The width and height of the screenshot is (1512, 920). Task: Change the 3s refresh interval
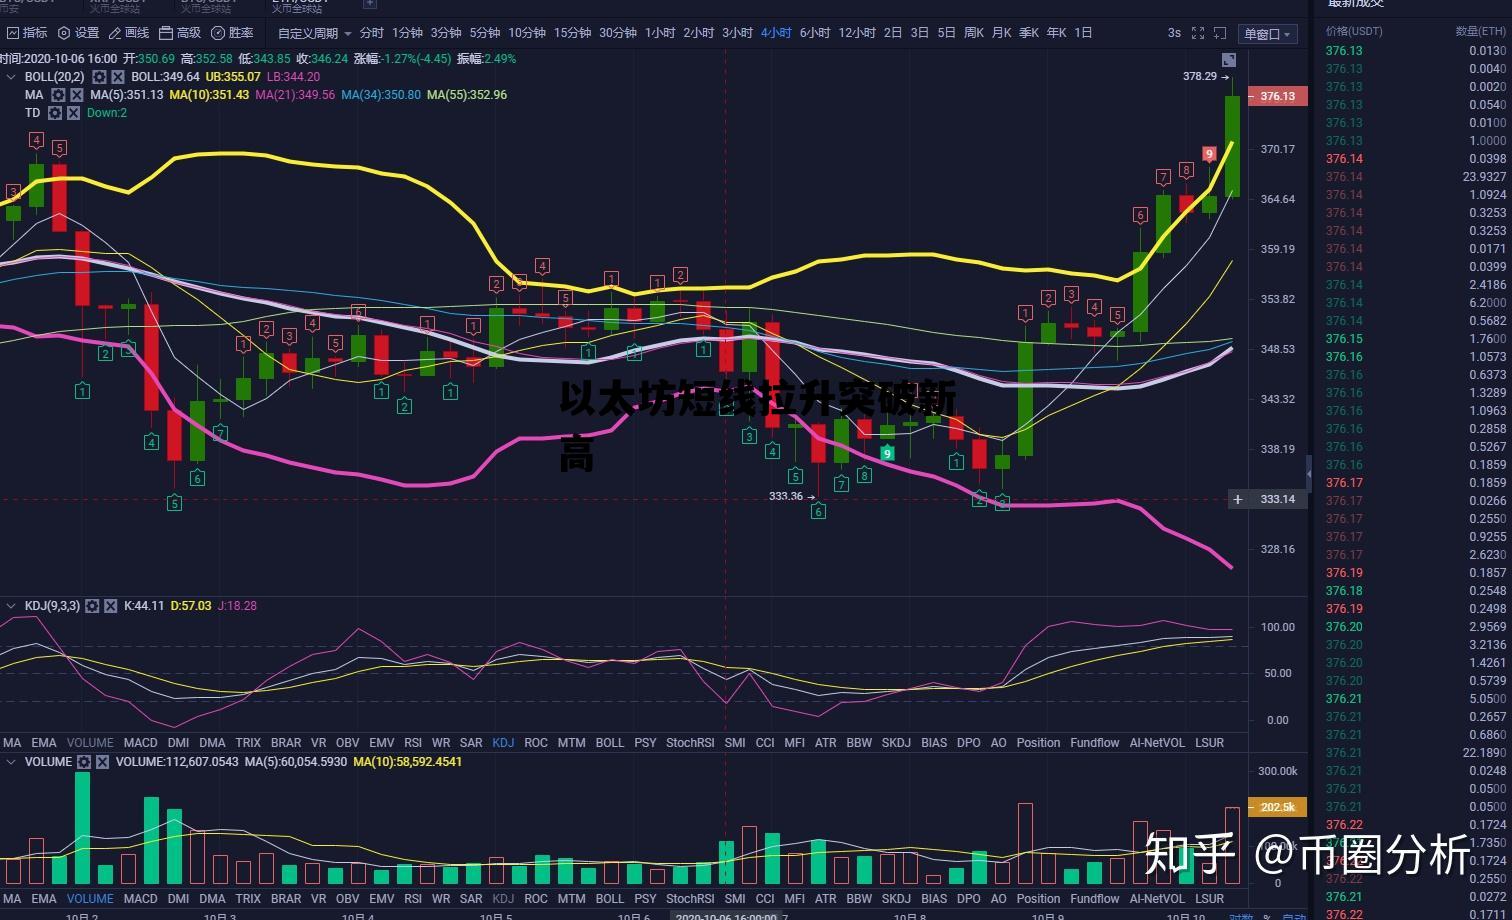[x=1174, y=33]
